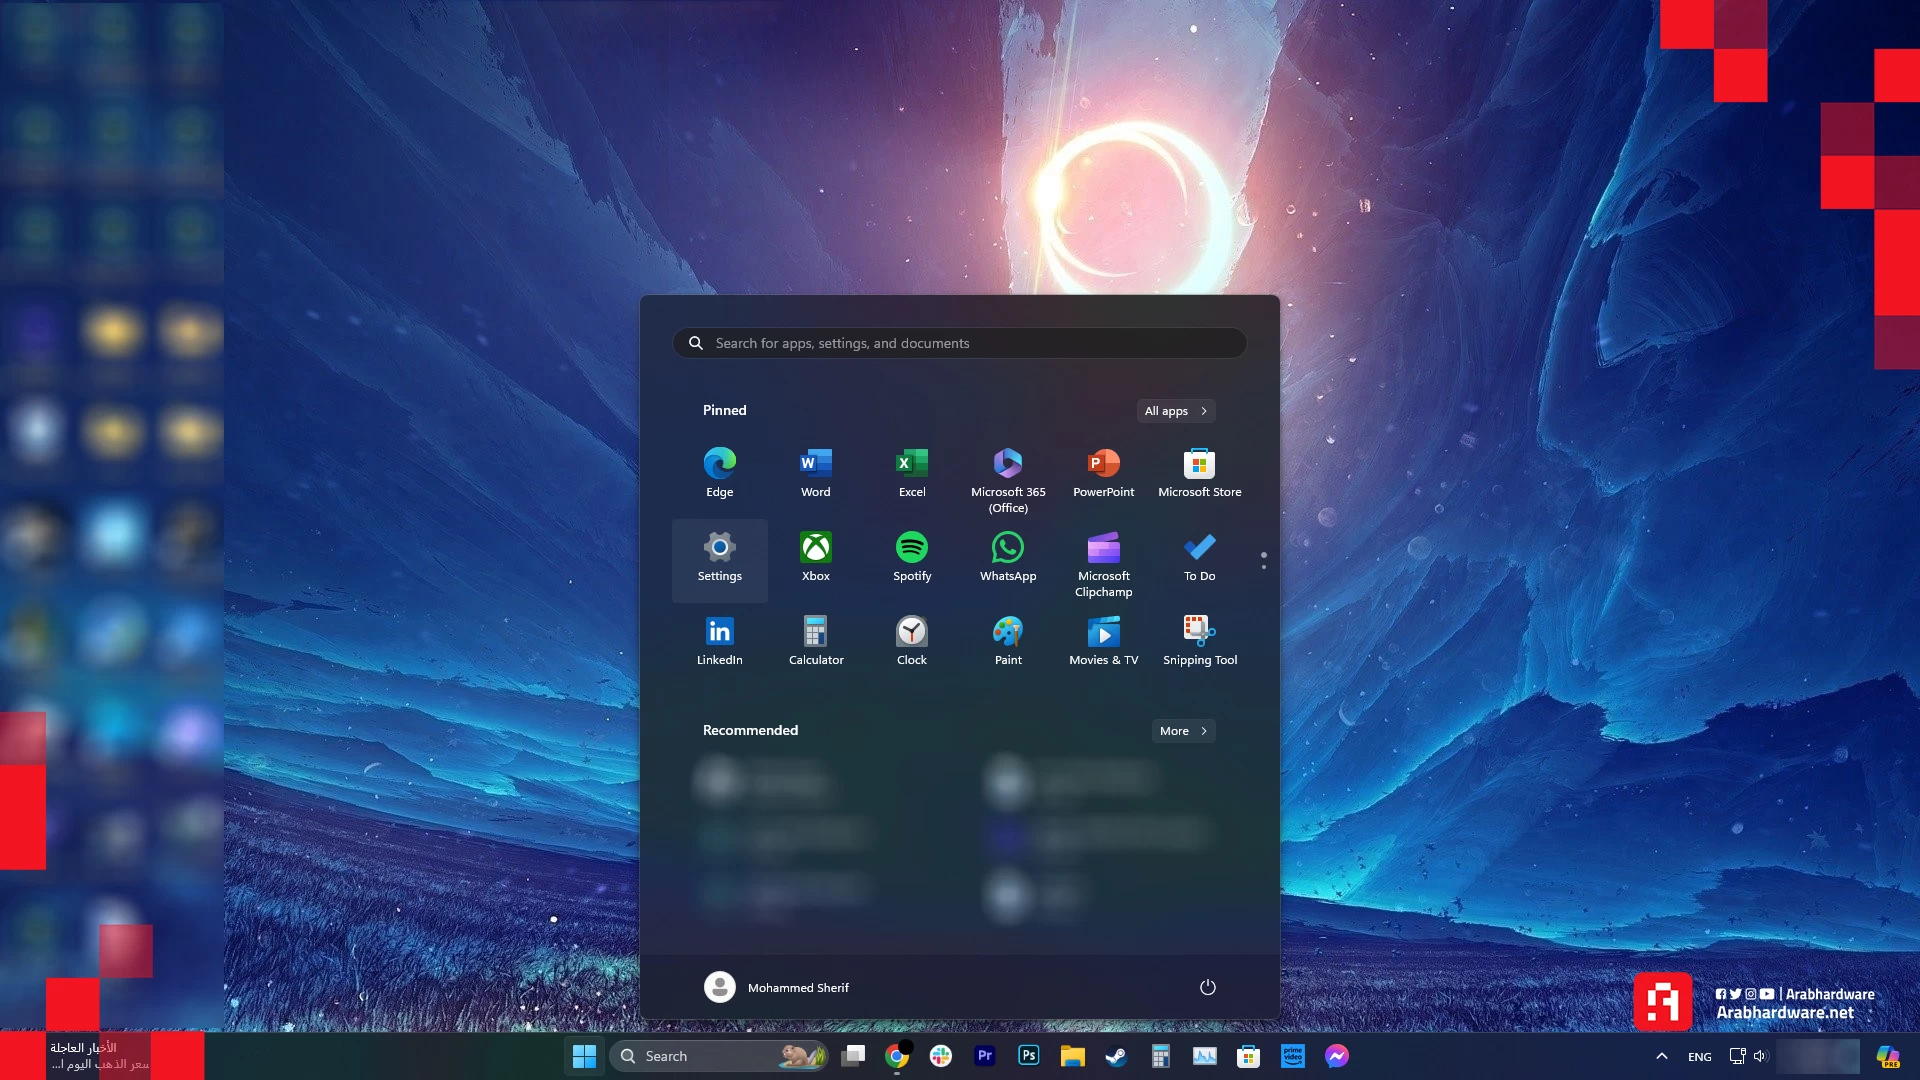This screenshot has width=1920, height=1080.
Task: Launch Word from pinned apps
Action: (815, 473)
